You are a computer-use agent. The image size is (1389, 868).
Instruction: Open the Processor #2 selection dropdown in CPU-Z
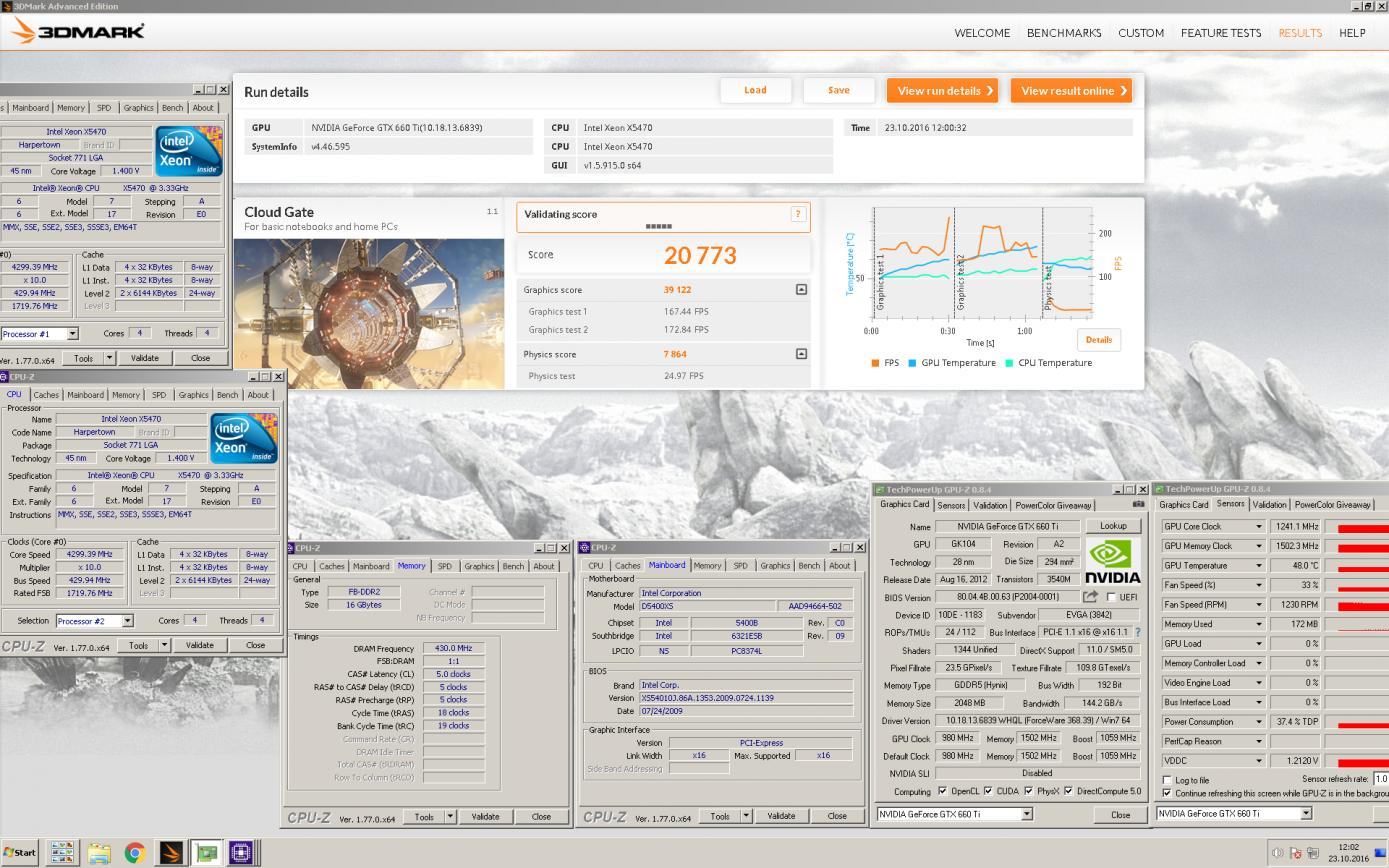click(127, 620)
